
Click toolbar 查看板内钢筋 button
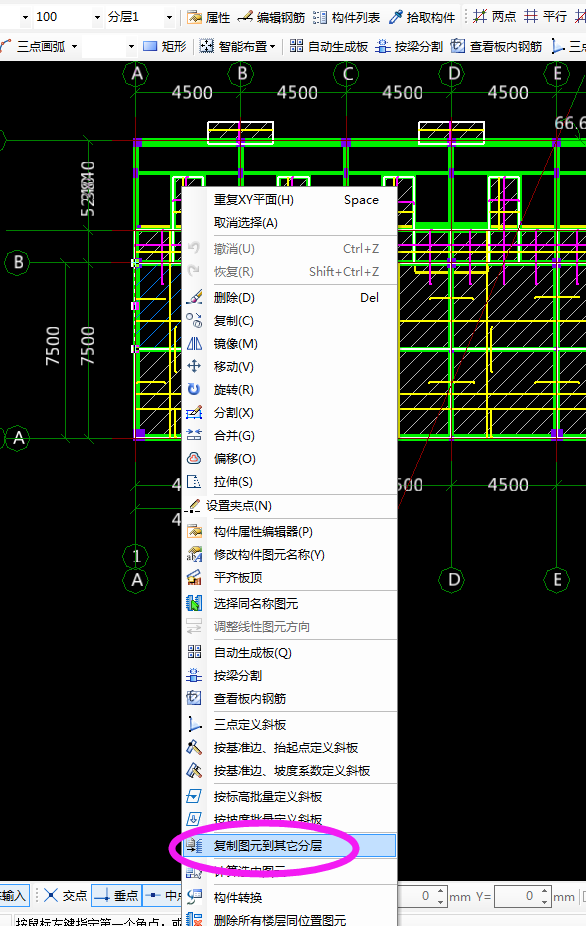pos(496,46)
